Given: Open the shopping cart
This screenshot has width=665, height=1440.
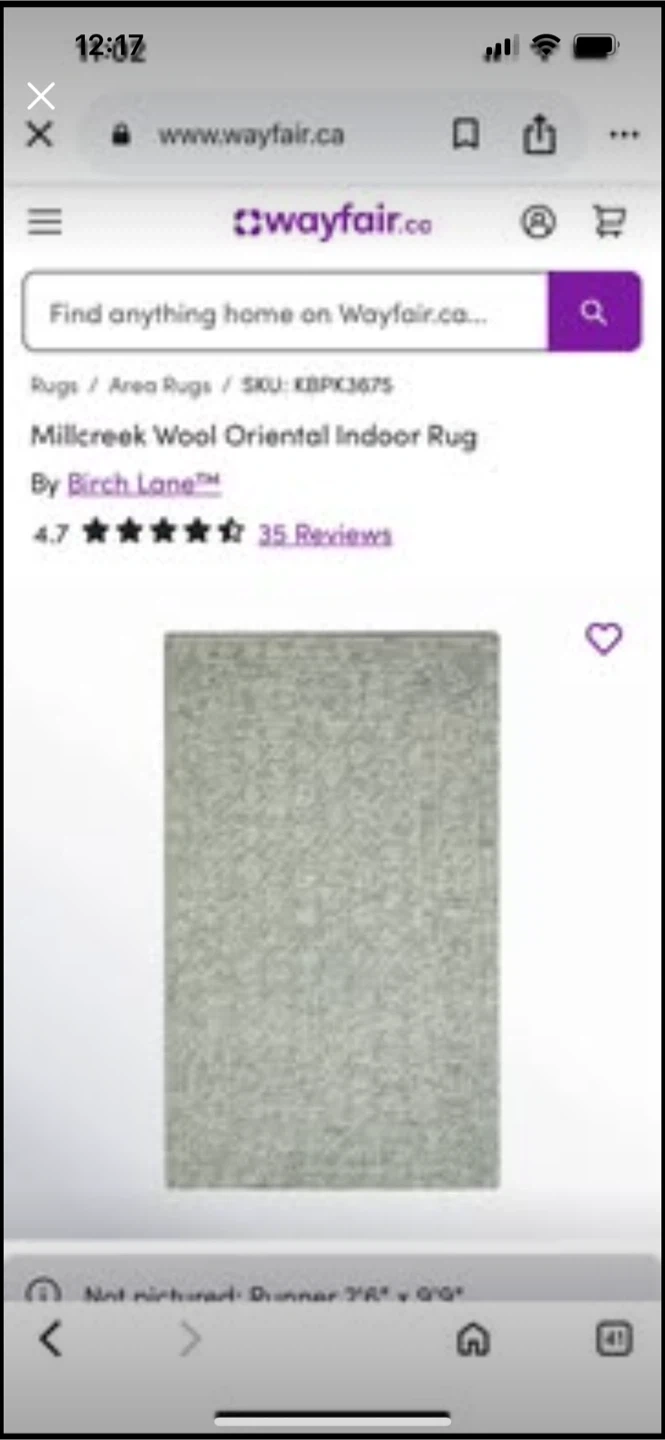Looking at the screenshot, I should [609, 222].
